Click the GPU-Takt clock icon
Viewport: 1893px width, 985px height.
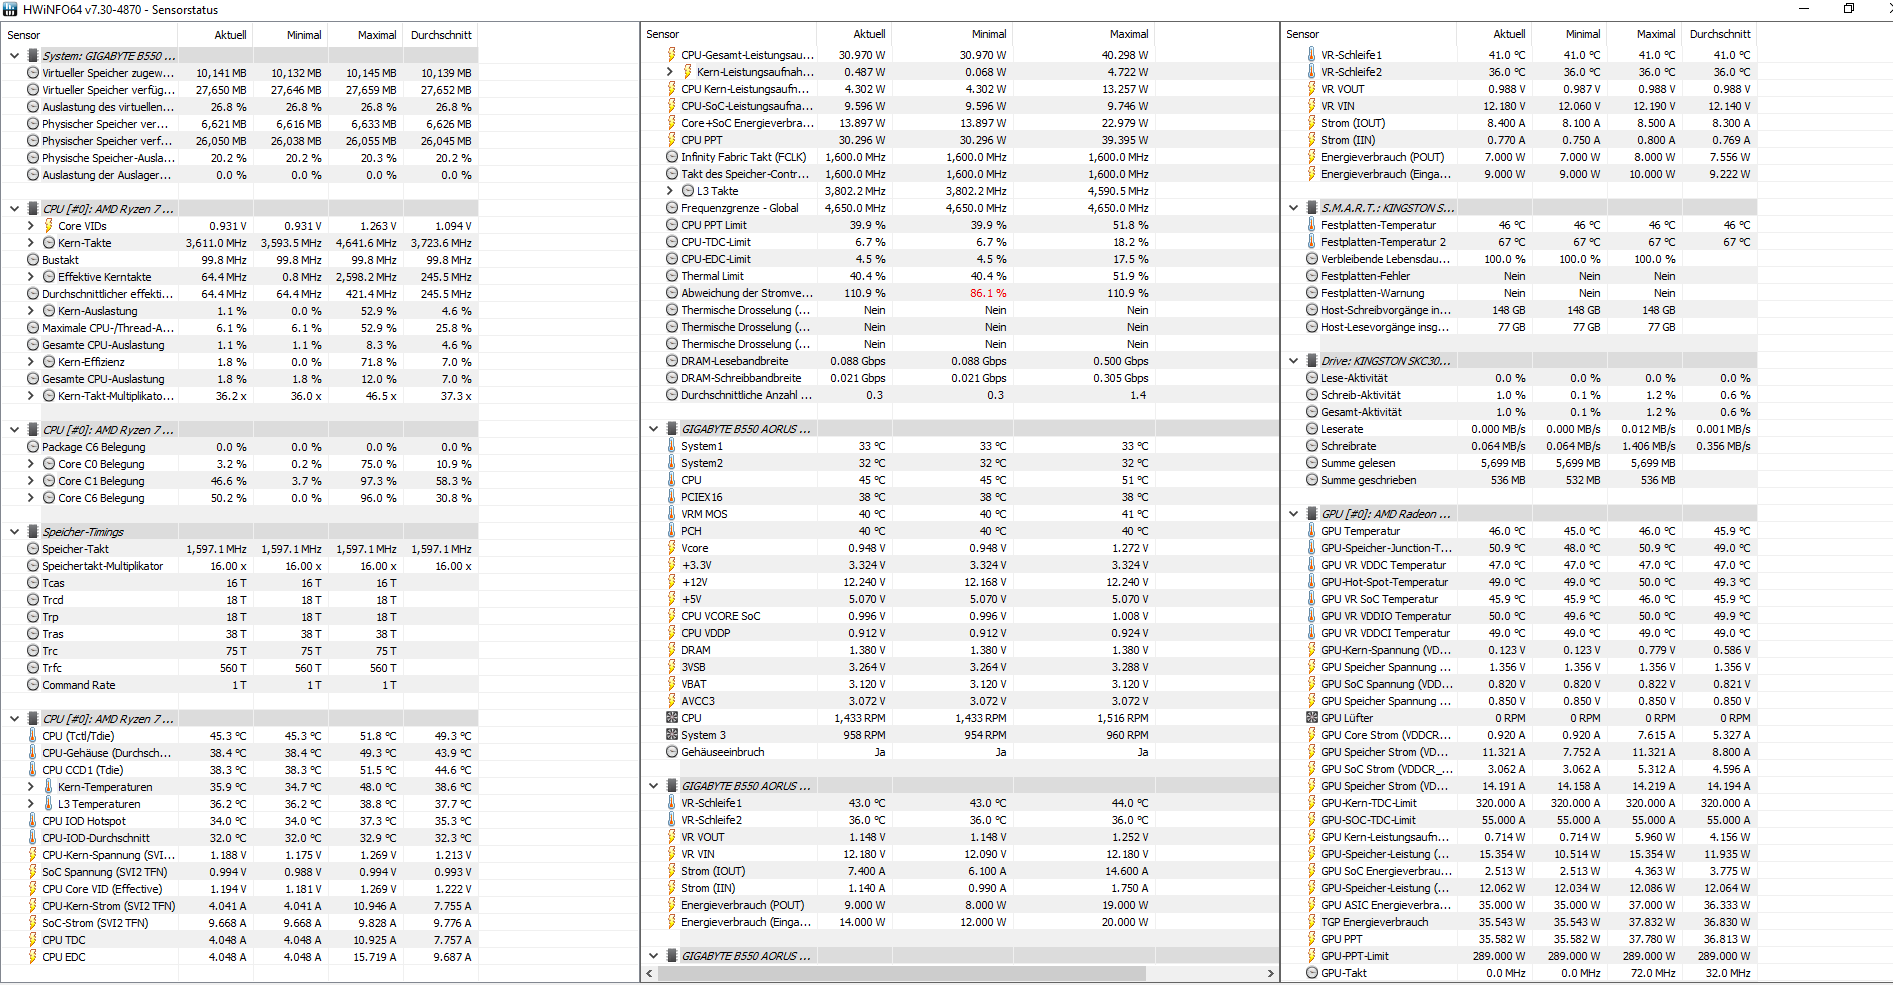click(1312, 973)
